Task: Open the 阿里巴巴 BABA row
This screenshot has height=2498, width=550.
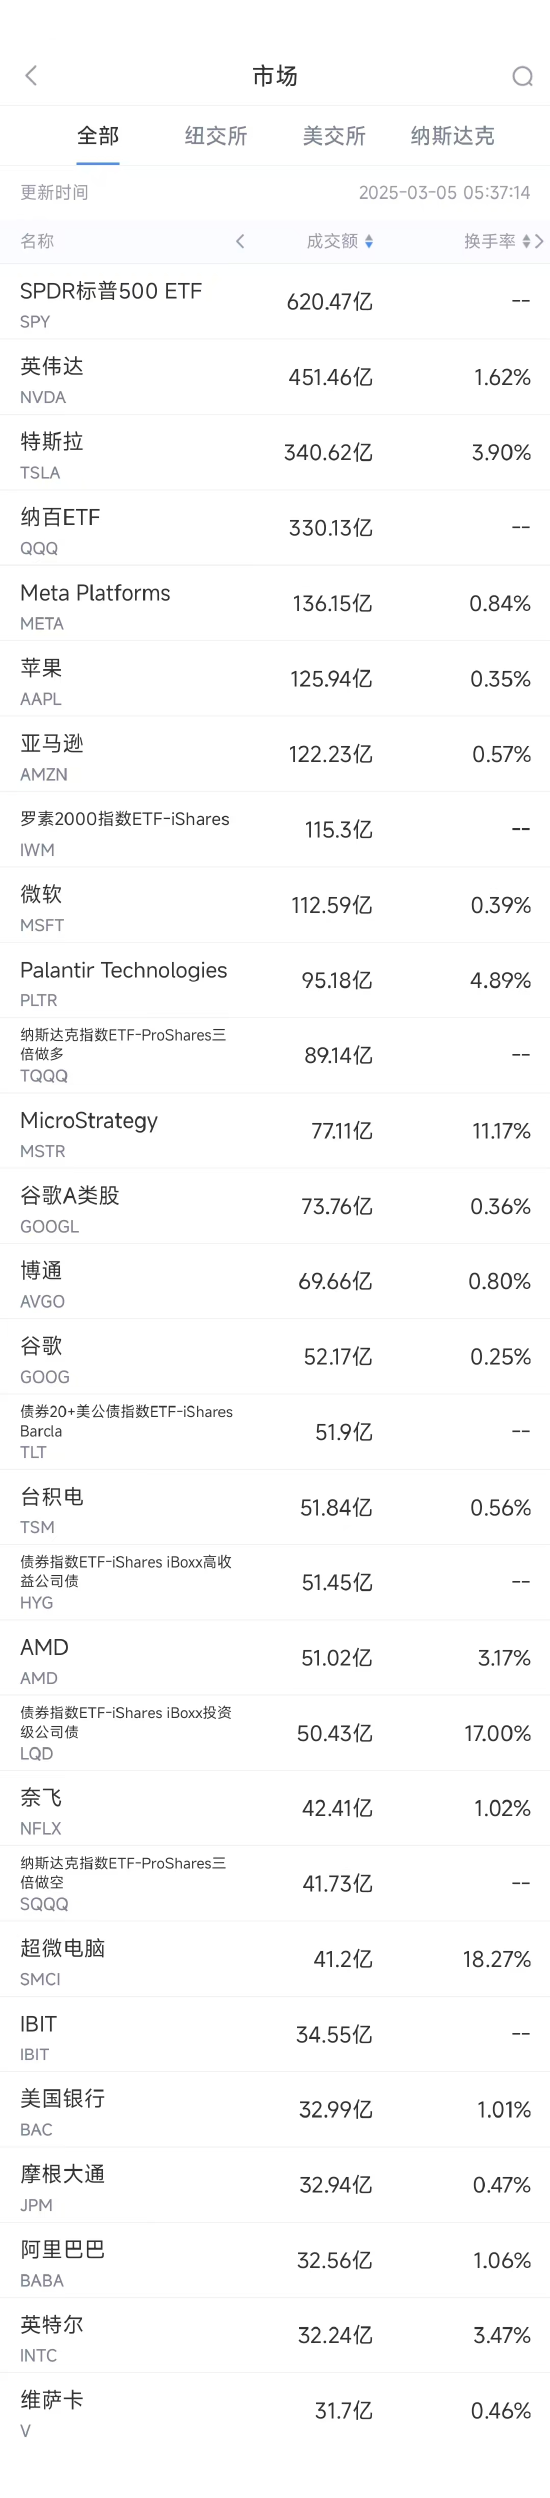Action: tap(275, 2260)
